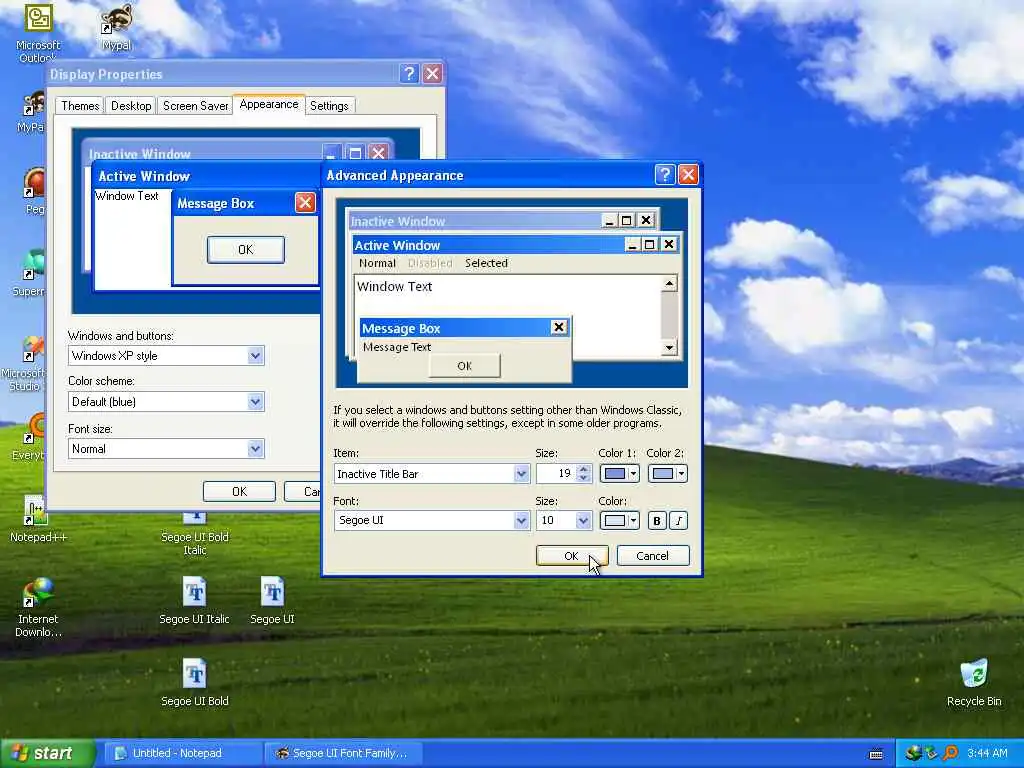This screenshot has width=1024, height=768.
Task: Open the Recycle Bin
Action: [x=974, y=682]
